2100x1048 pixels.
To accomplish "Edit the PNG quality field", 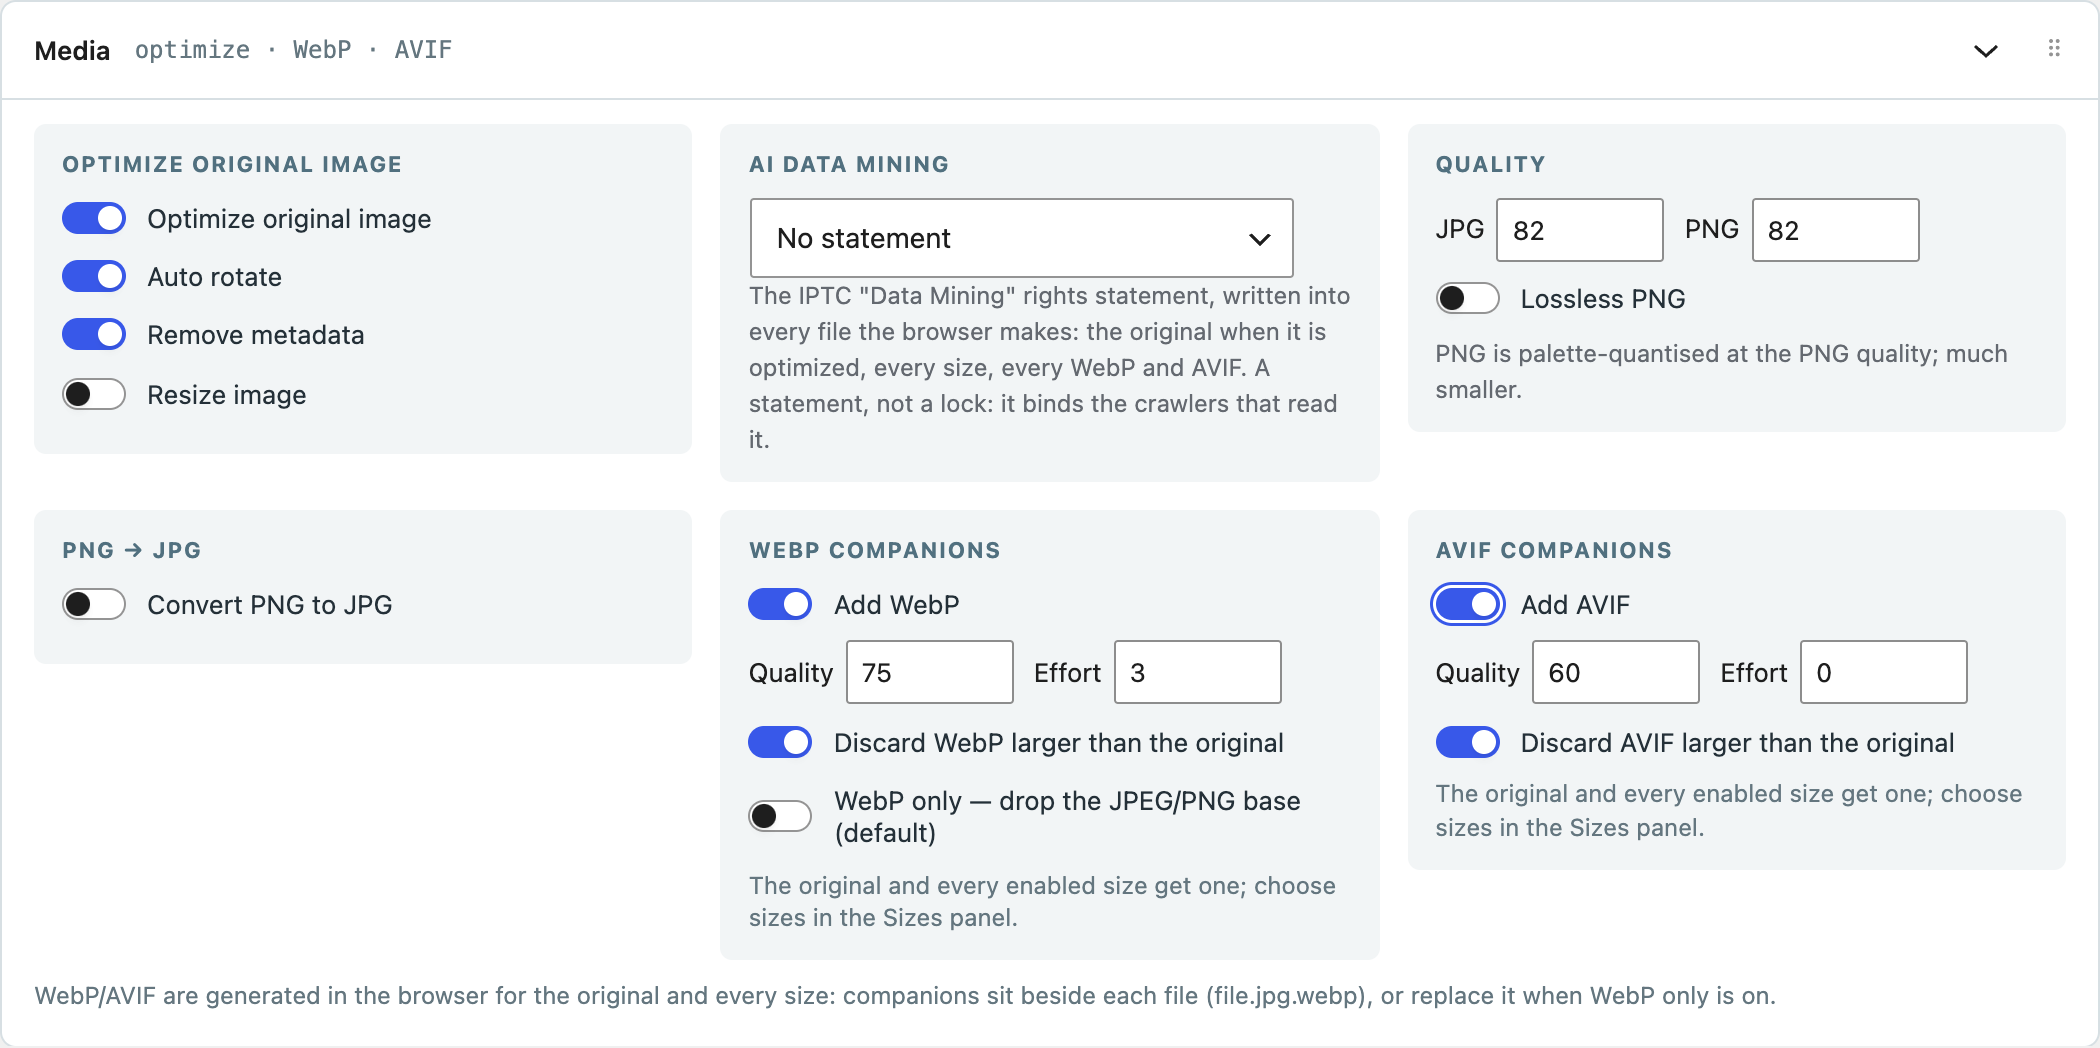I will (x=1835, y=230).
